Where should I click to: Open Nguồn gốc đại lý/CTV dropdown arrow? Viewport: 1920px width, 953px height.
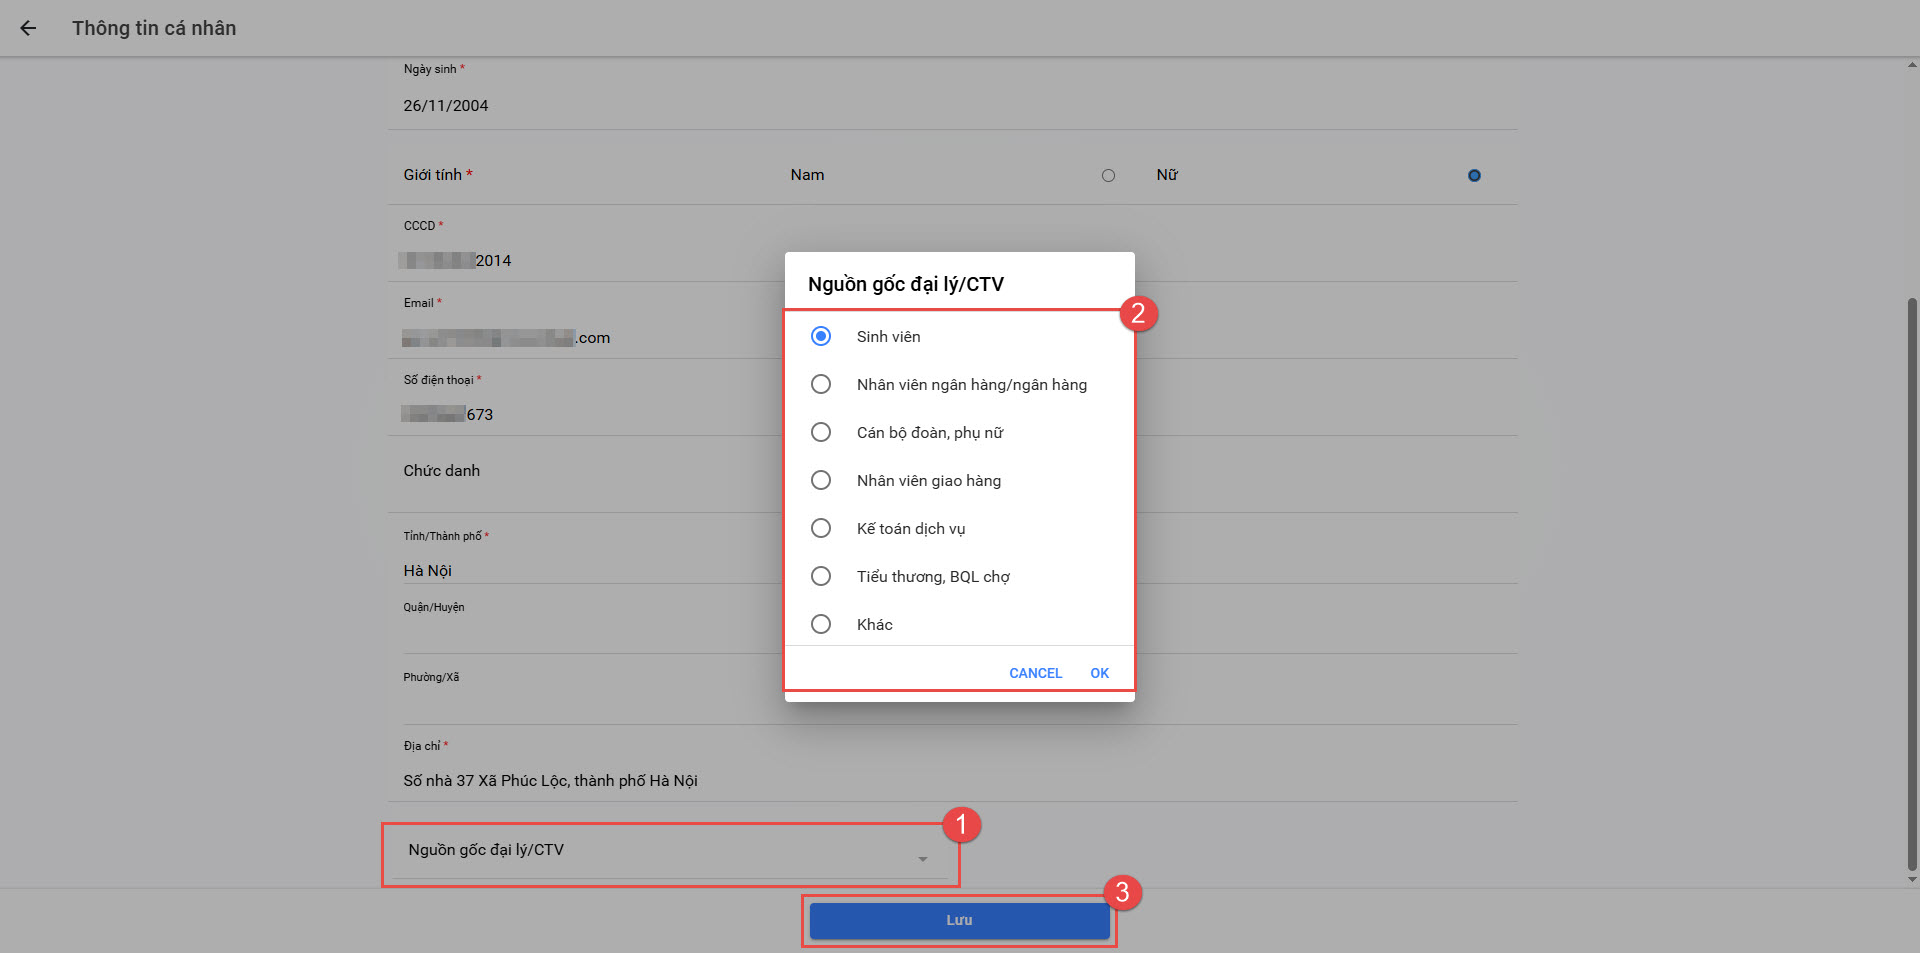coord(922,859)
